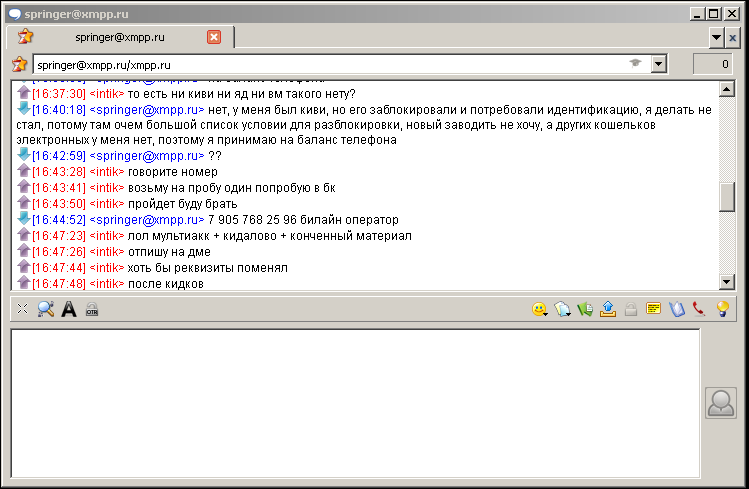Click the star icon beside address field

[20, 64]
